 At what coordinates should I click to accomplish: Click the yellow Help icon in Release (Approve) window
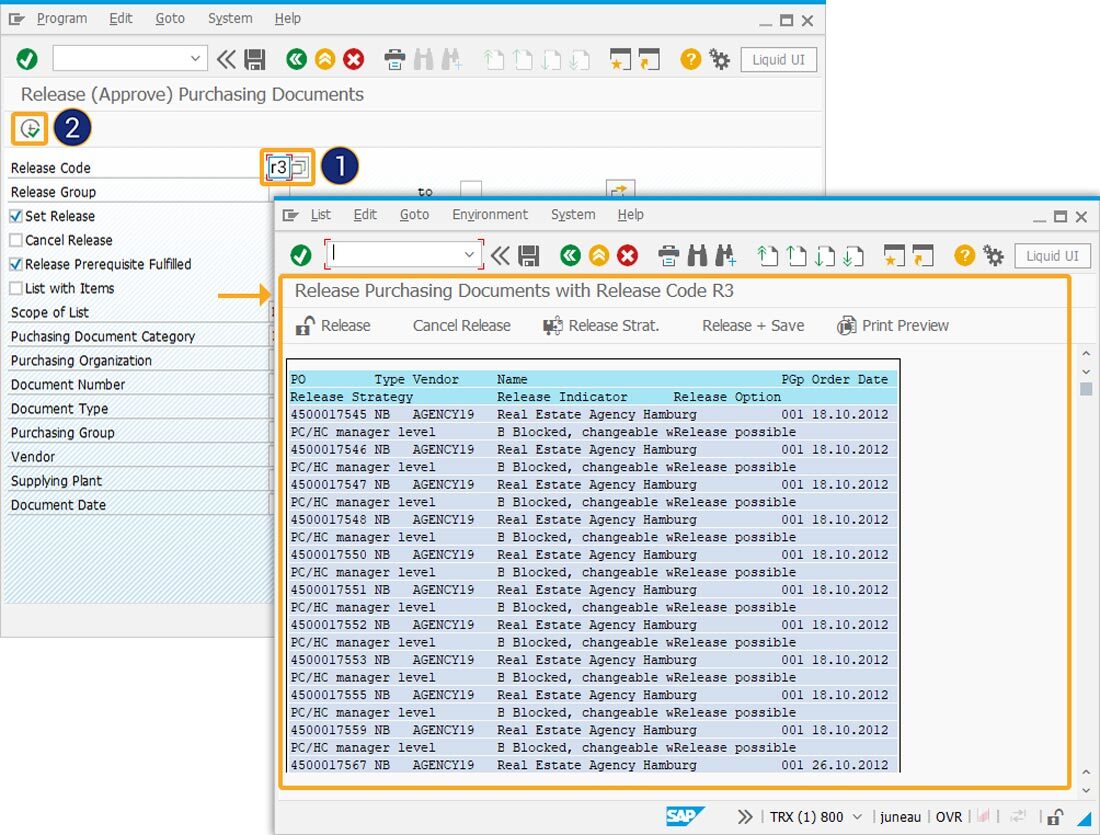coord(690,60)
